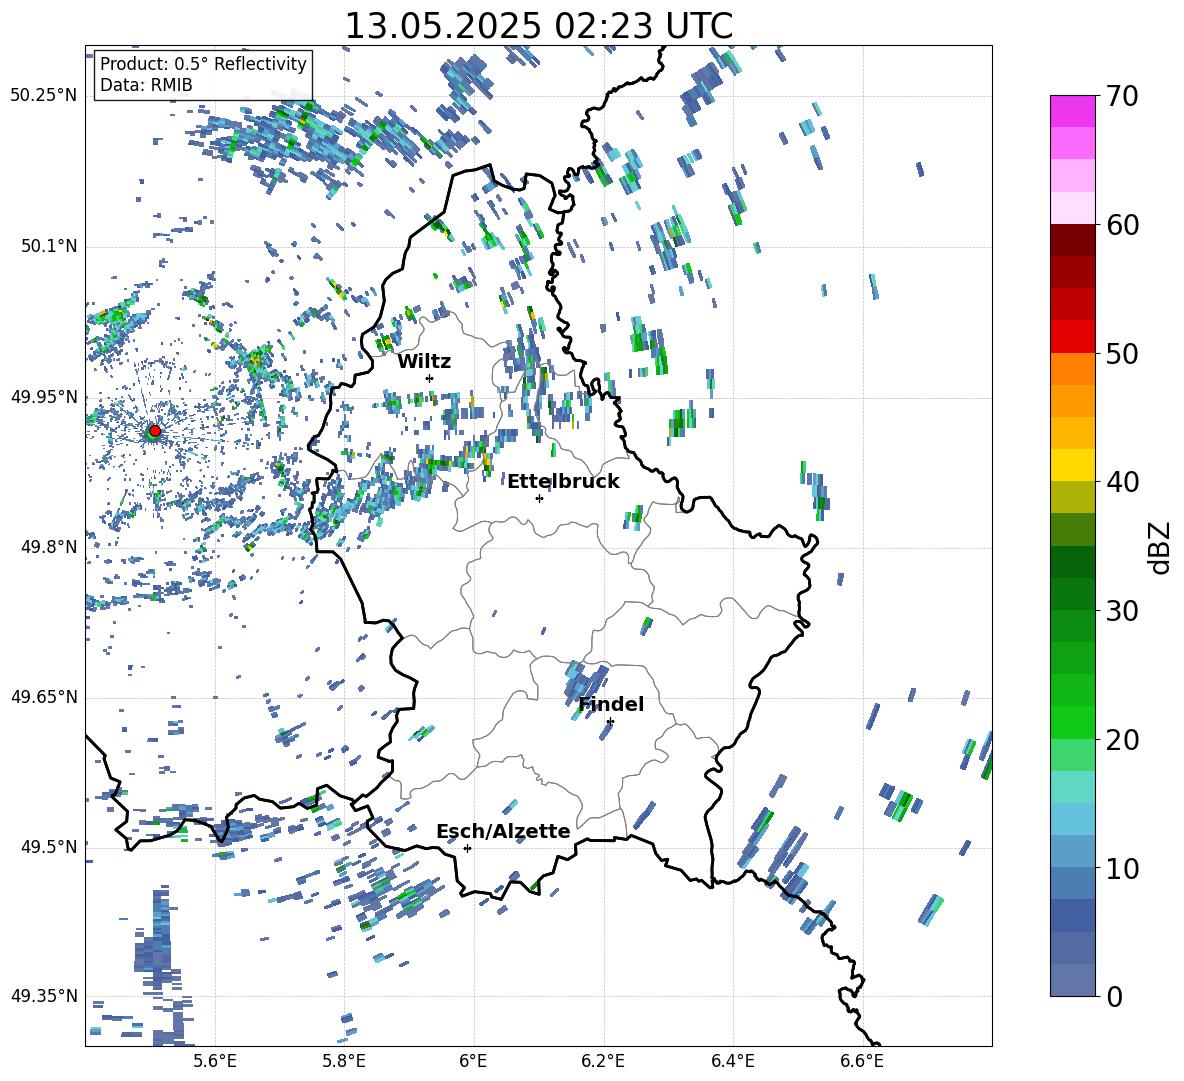
Task: Click the cross marker below Wiltz
Action: [430, 378]
